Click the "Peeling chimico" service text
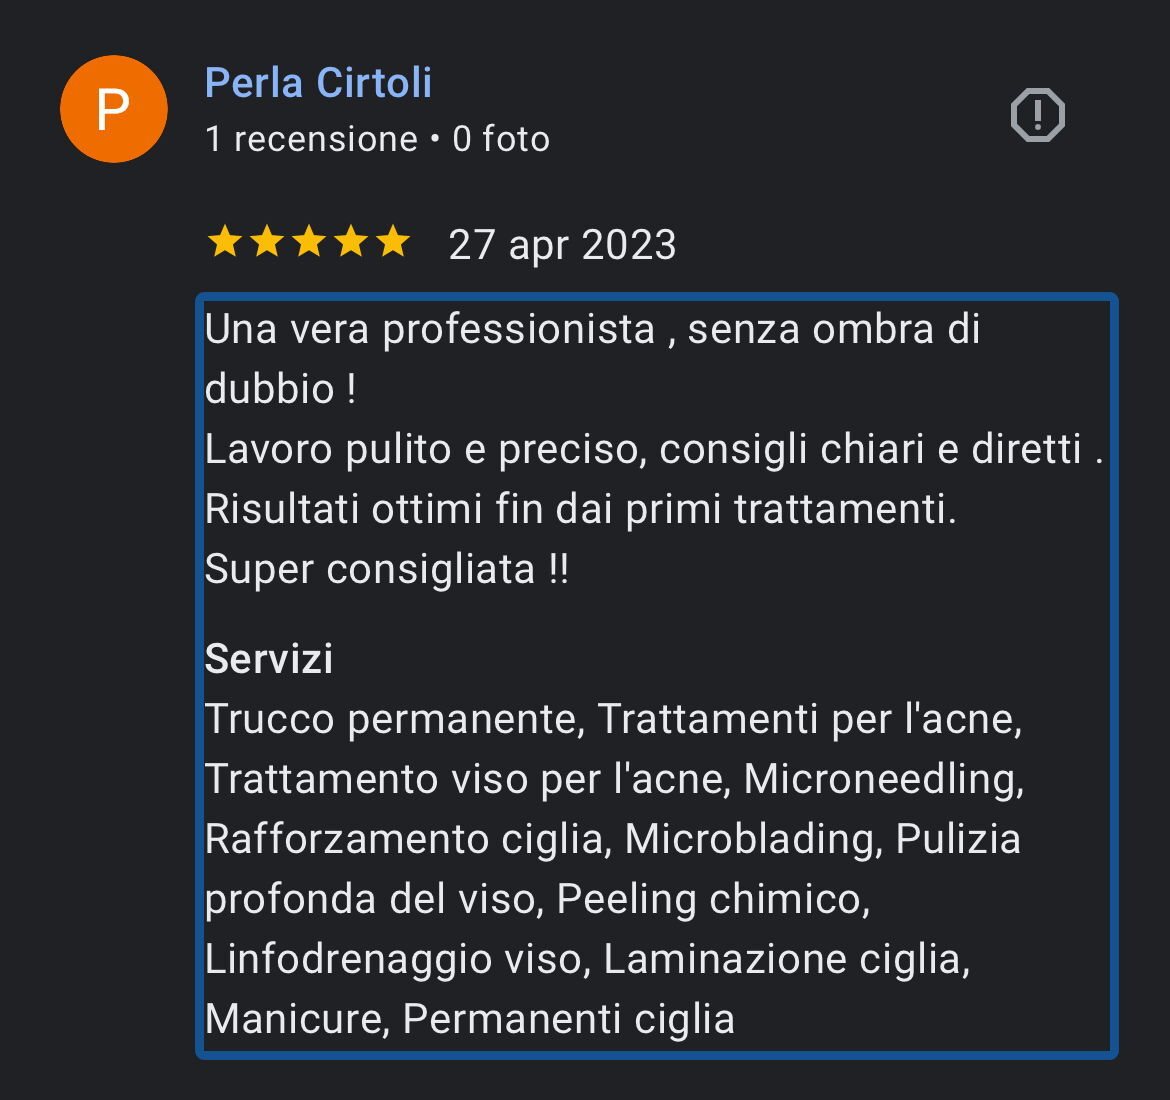1170x1100 pixels. click(x=712, y=899)
